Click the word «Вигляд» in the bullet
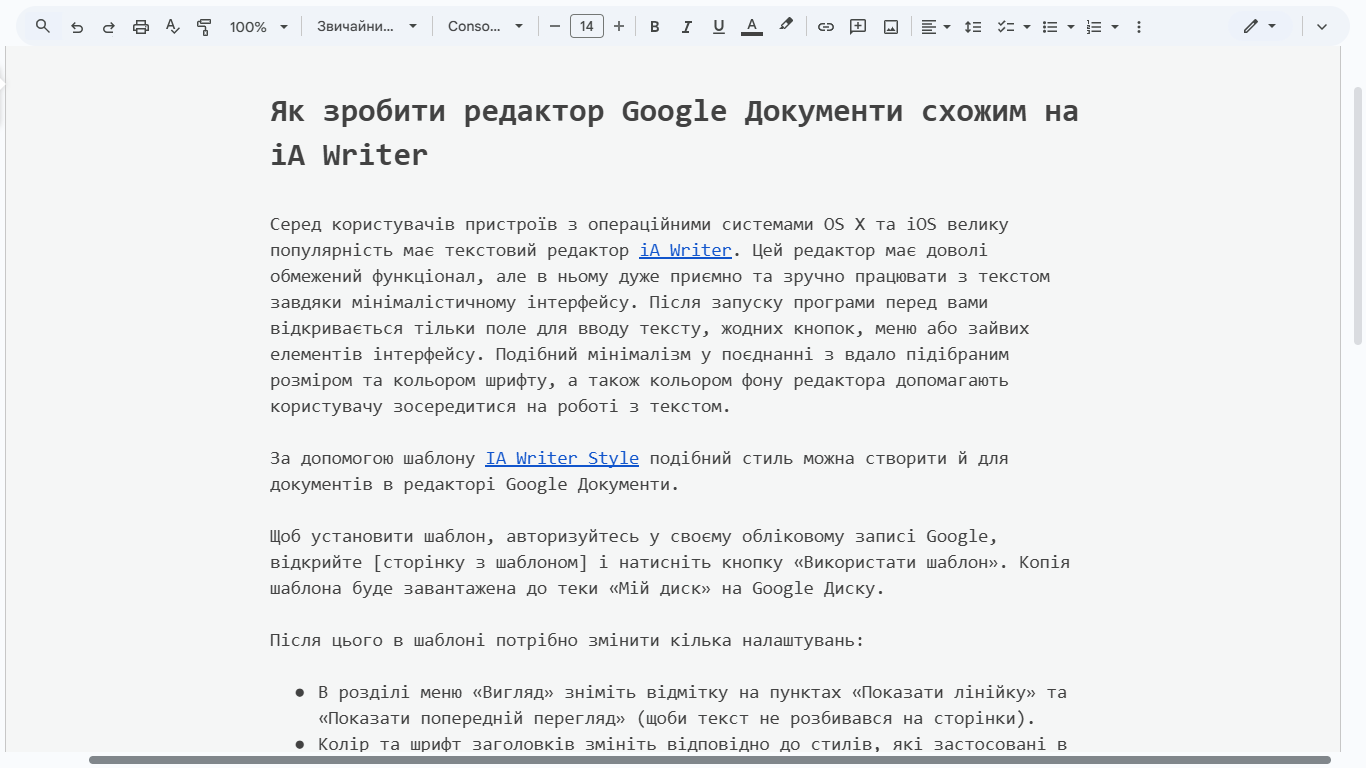Screen dimensions: 1366x768 [x=514, y=692]
